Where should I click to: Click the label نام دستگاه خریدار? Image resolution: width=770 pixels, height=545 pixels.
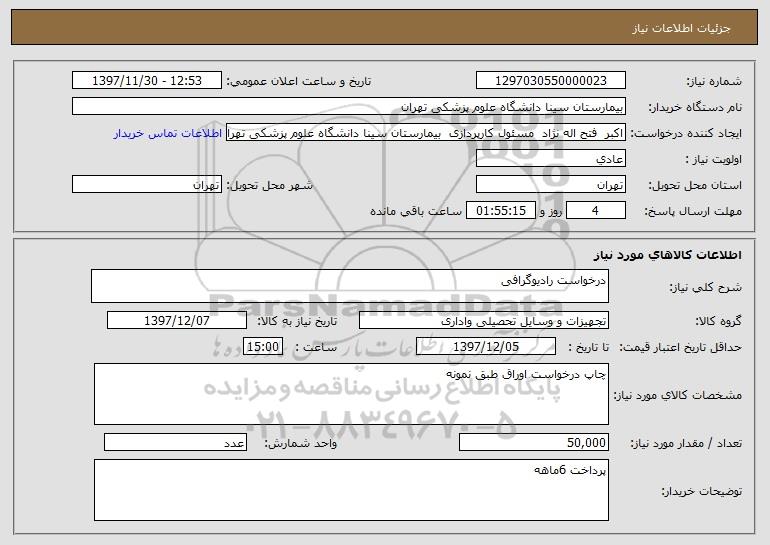695,108
